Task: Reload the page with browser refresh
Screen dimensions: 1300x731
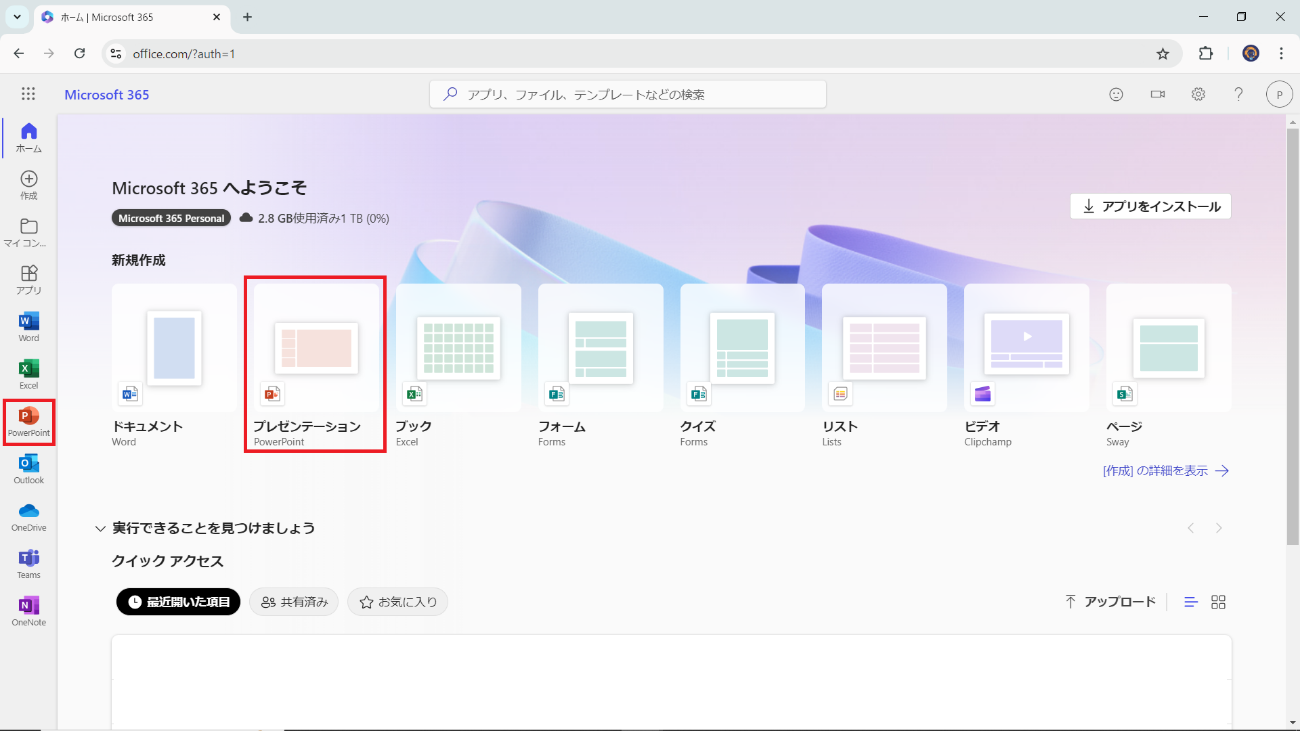Action: pos(80,53)
